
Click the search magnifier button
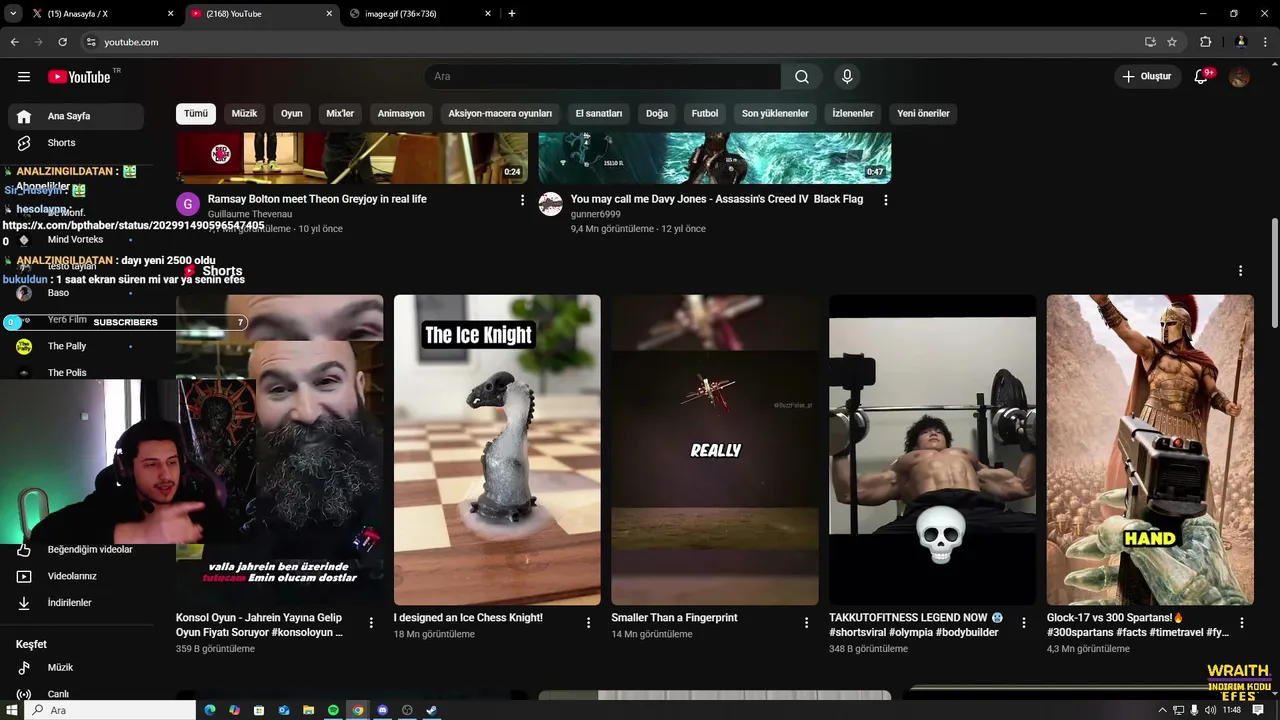pos(802,77)
